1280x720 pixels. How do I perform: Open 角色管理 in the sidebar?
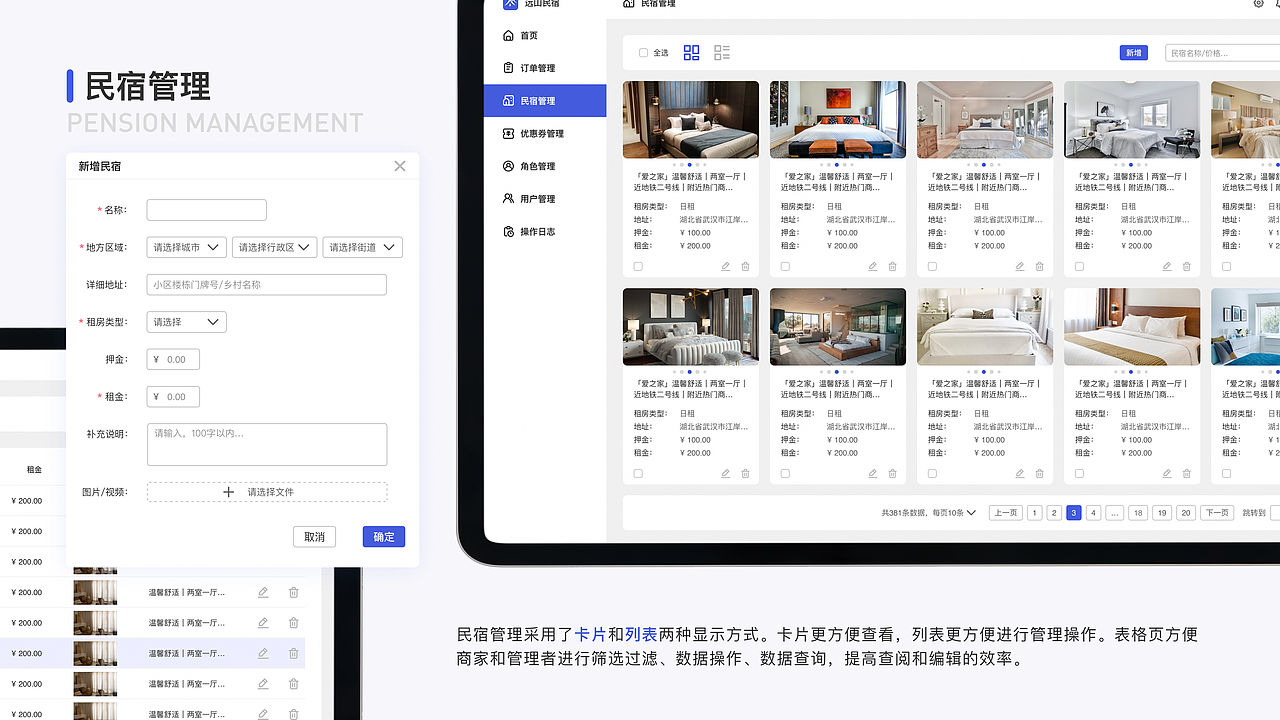pos(545,166)
